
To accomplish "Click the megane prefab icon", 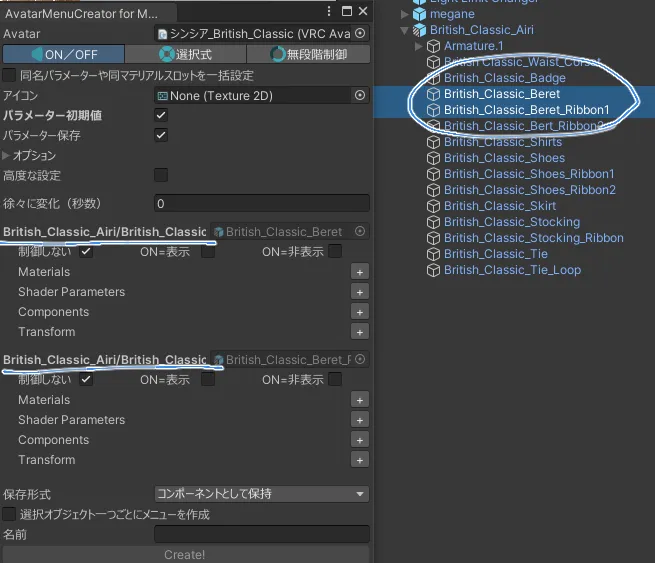I will pos(420,14).
